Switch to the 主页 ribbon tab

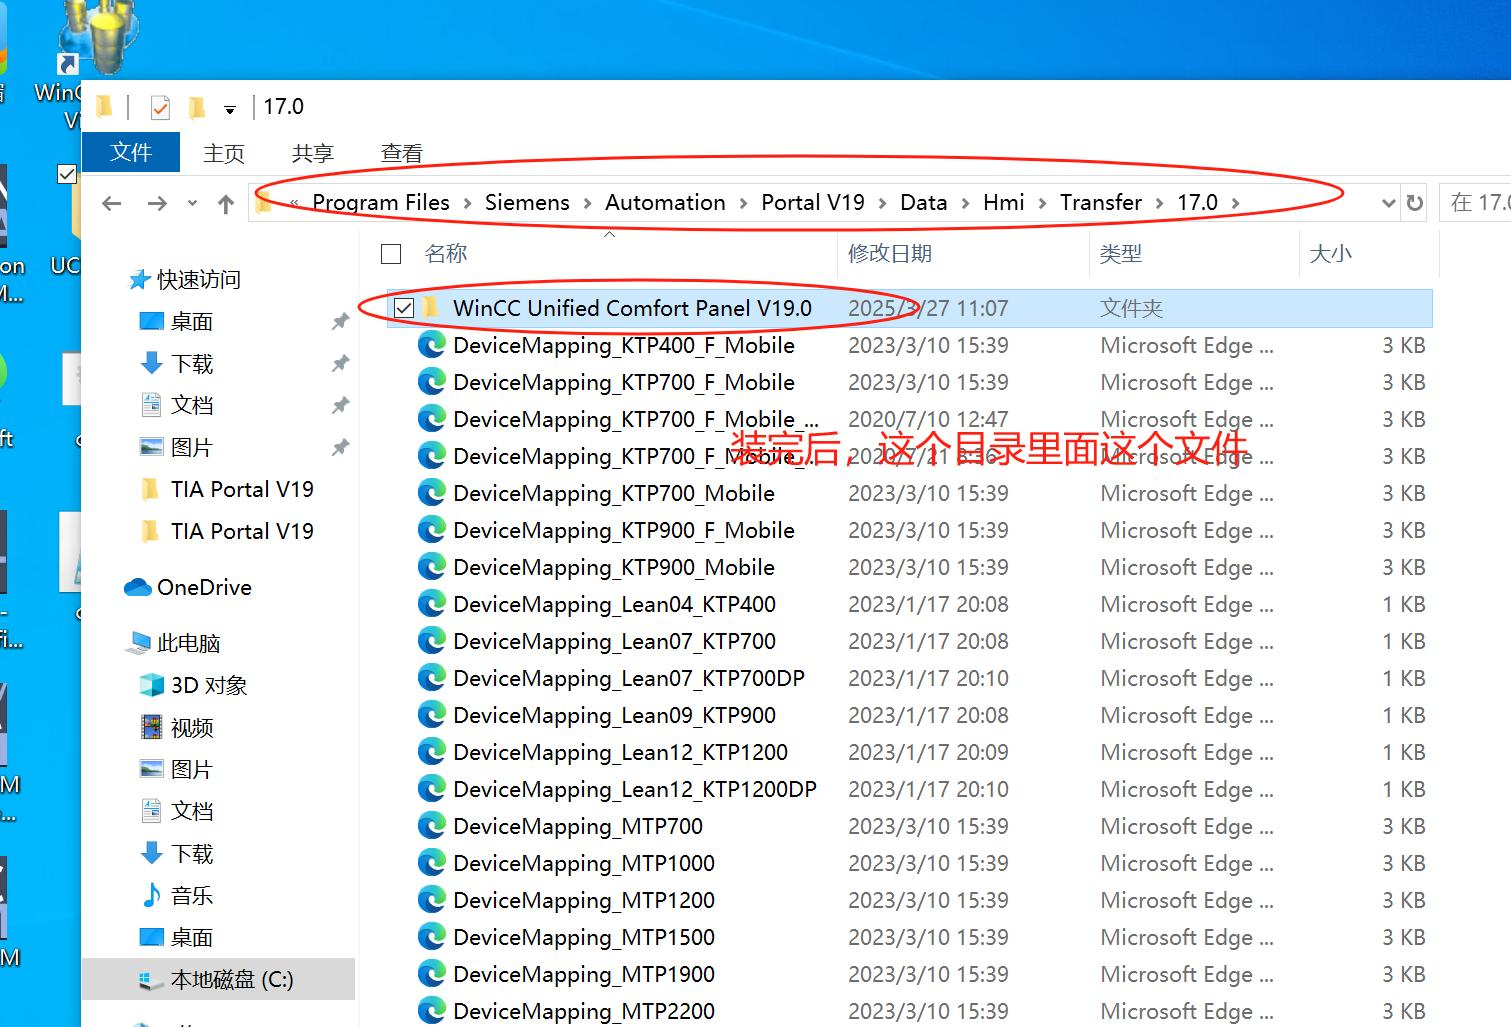coord(224,153)
